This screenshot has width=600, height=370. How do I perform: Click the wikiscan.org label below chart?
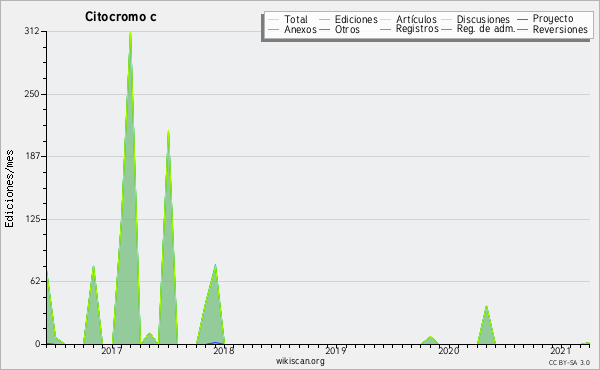[x=300, y=361]
